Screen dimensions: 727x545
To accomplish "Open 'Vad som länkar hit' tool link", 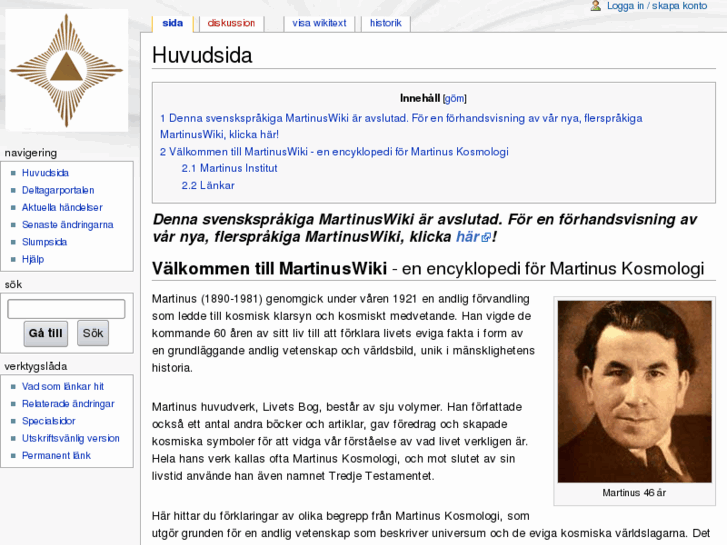I will (x=63, y=386).
